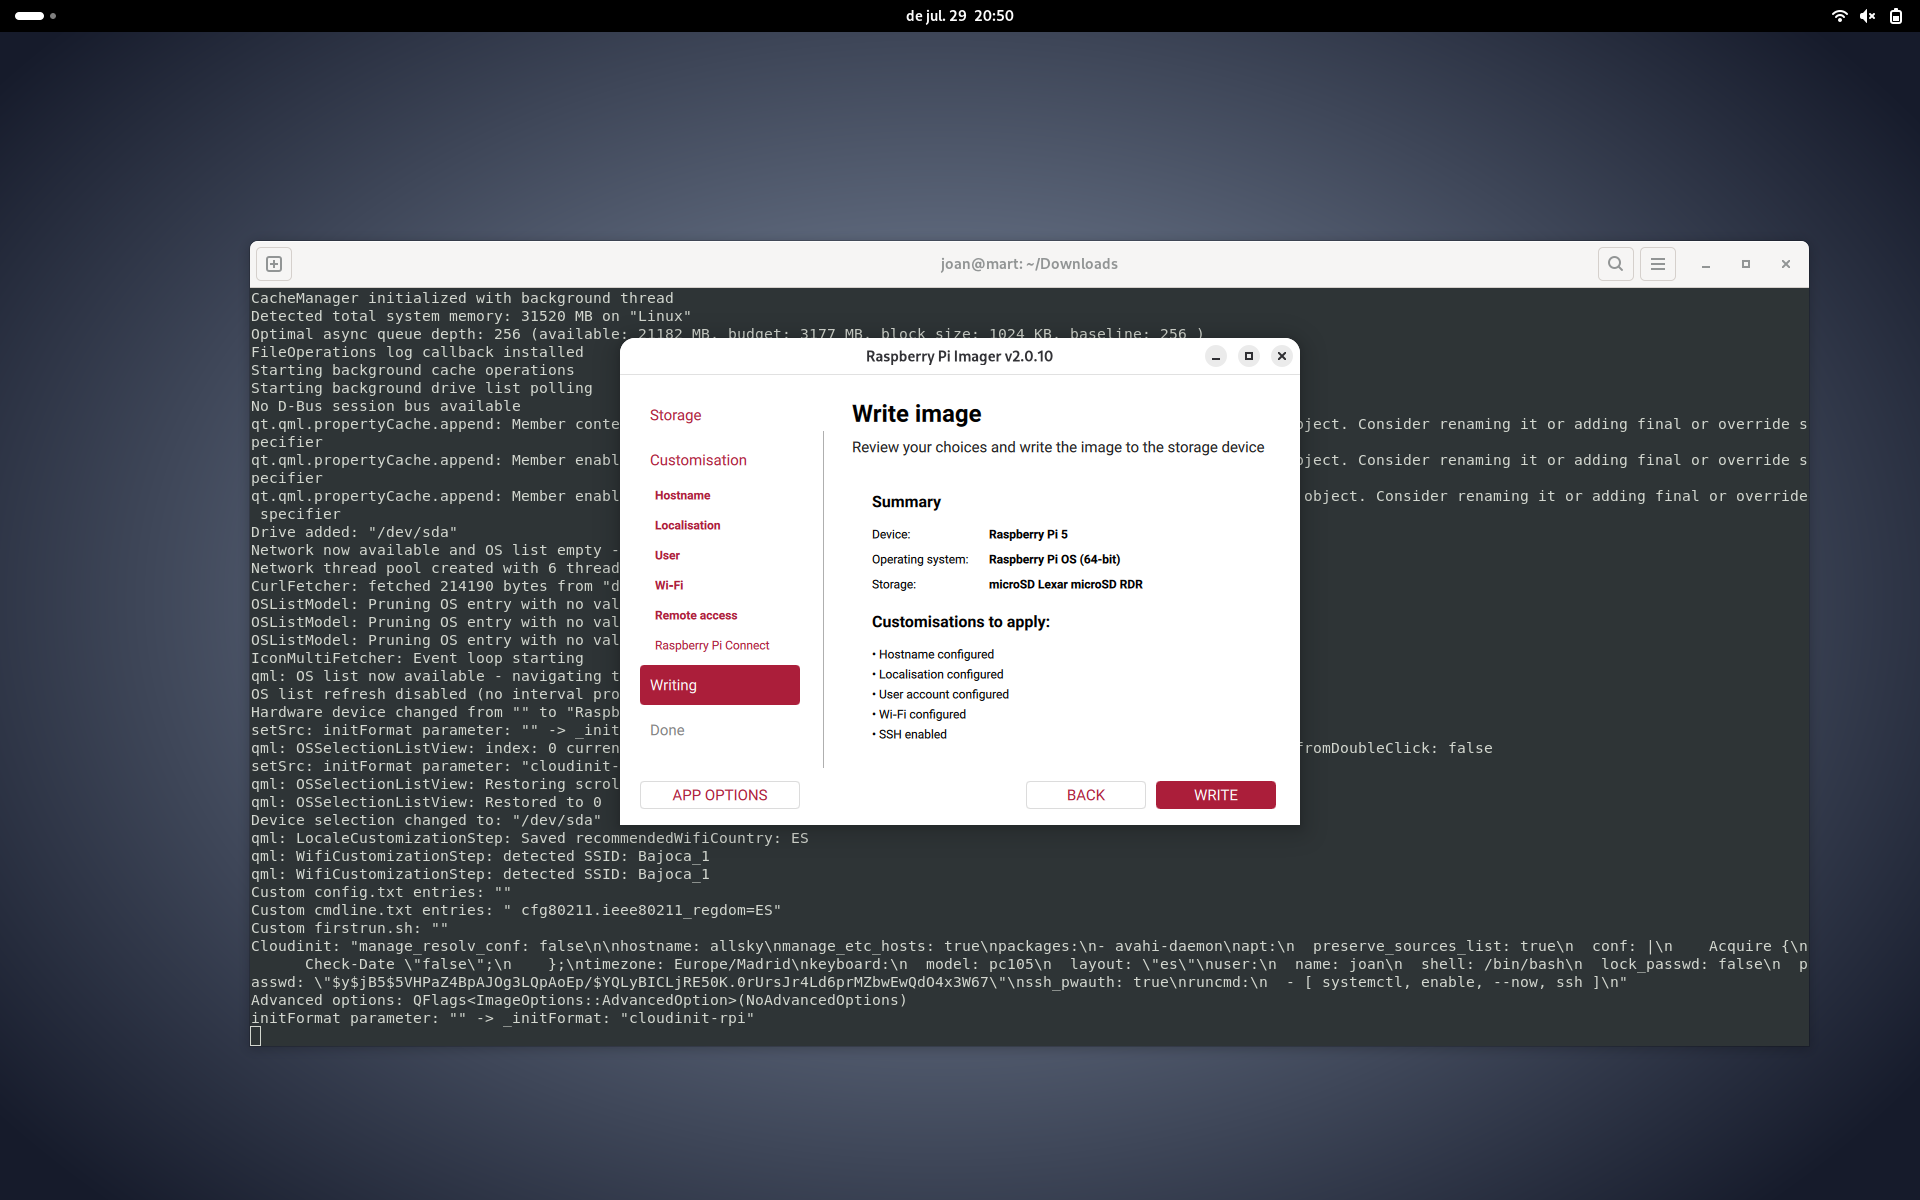Viewport: 1920px width, 1200px height.
Task: Click terminal cursor at prompt
Action: [x=256, y=1036]
